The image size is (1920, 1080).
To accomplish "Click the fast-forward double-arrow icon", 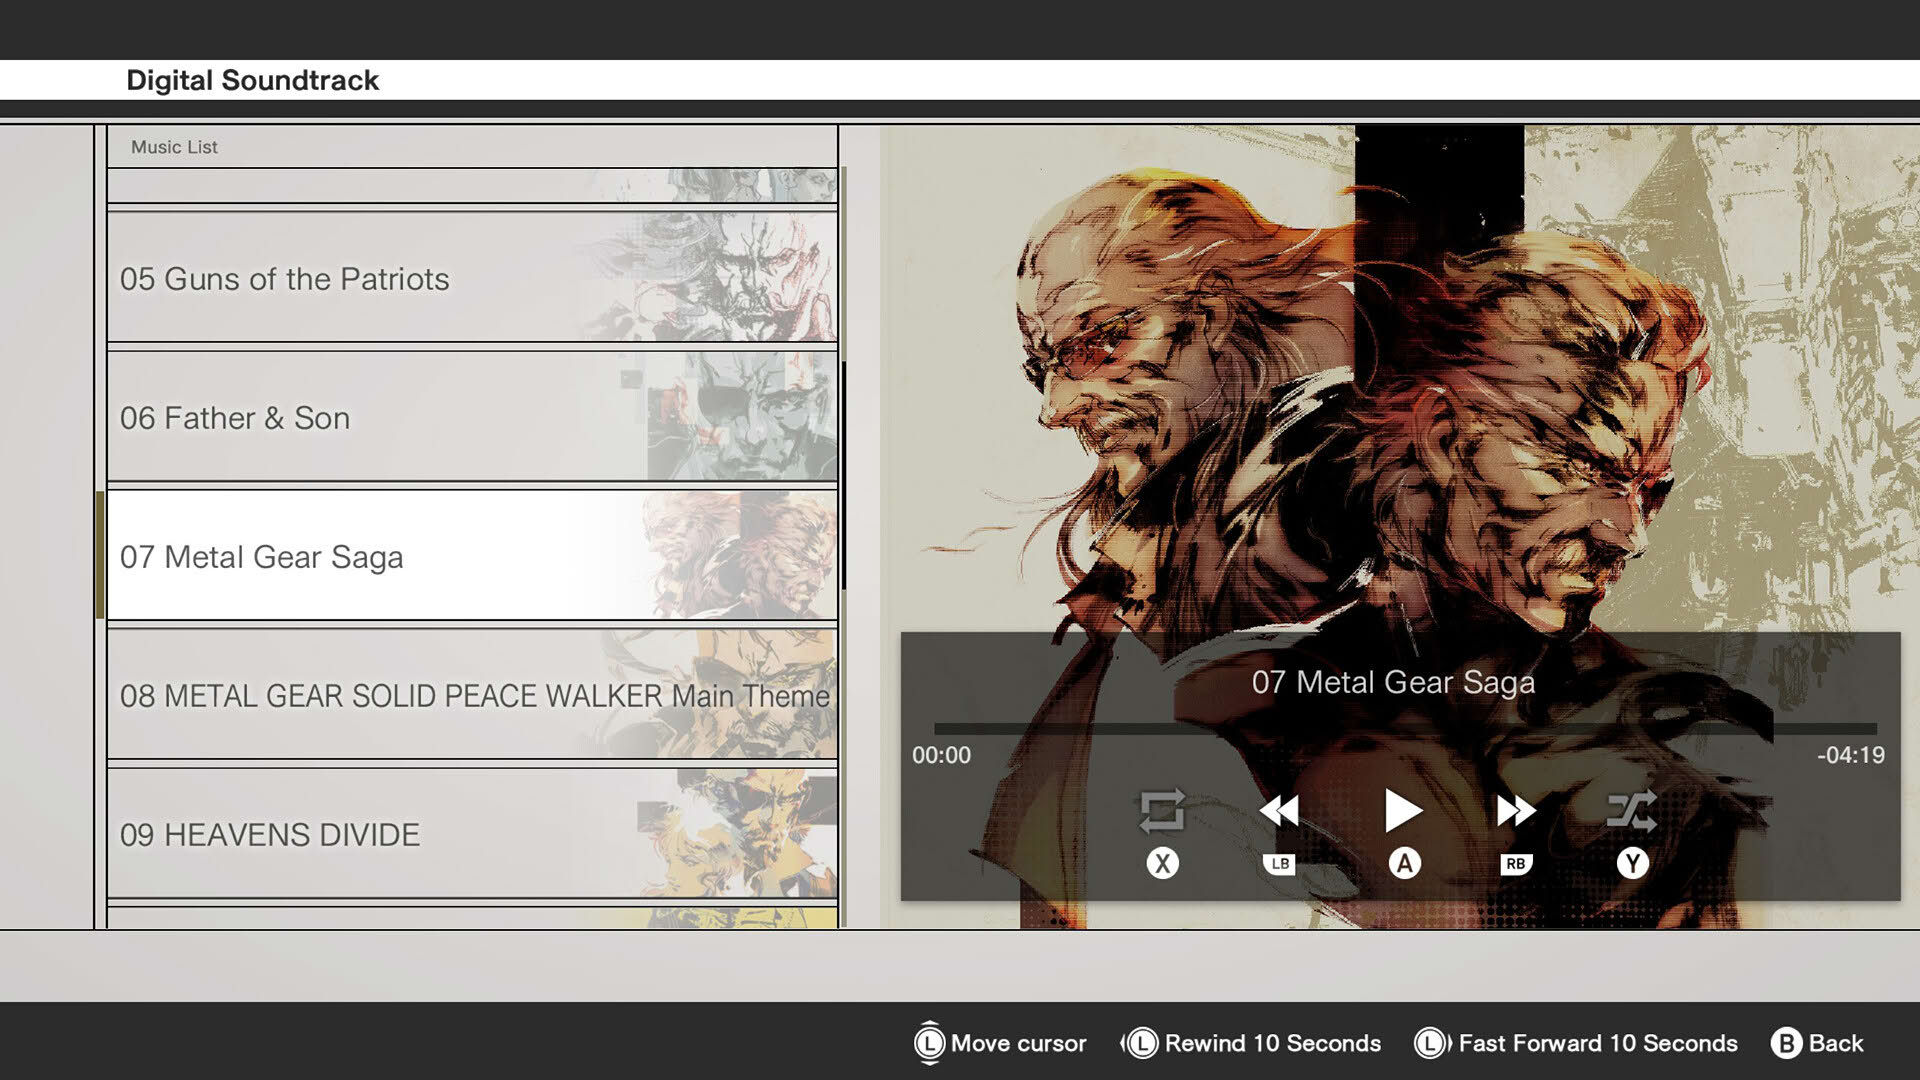I will 1516,811.
